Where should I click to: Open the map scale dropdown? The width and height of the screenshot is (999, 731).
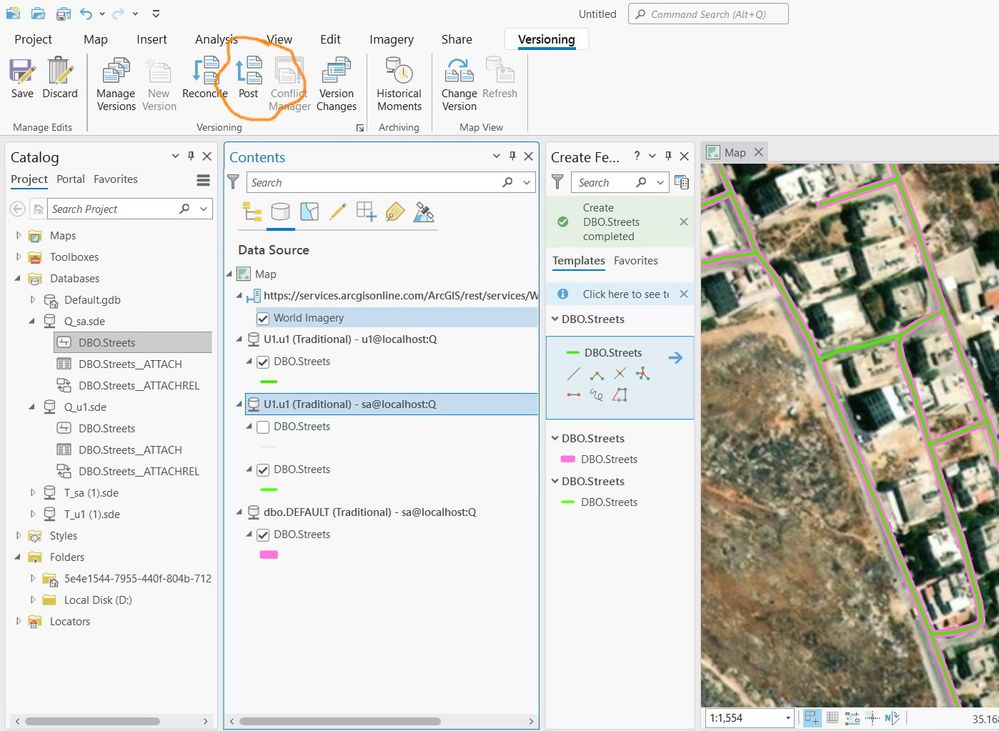pyautogui.click(x=788, y=718)
